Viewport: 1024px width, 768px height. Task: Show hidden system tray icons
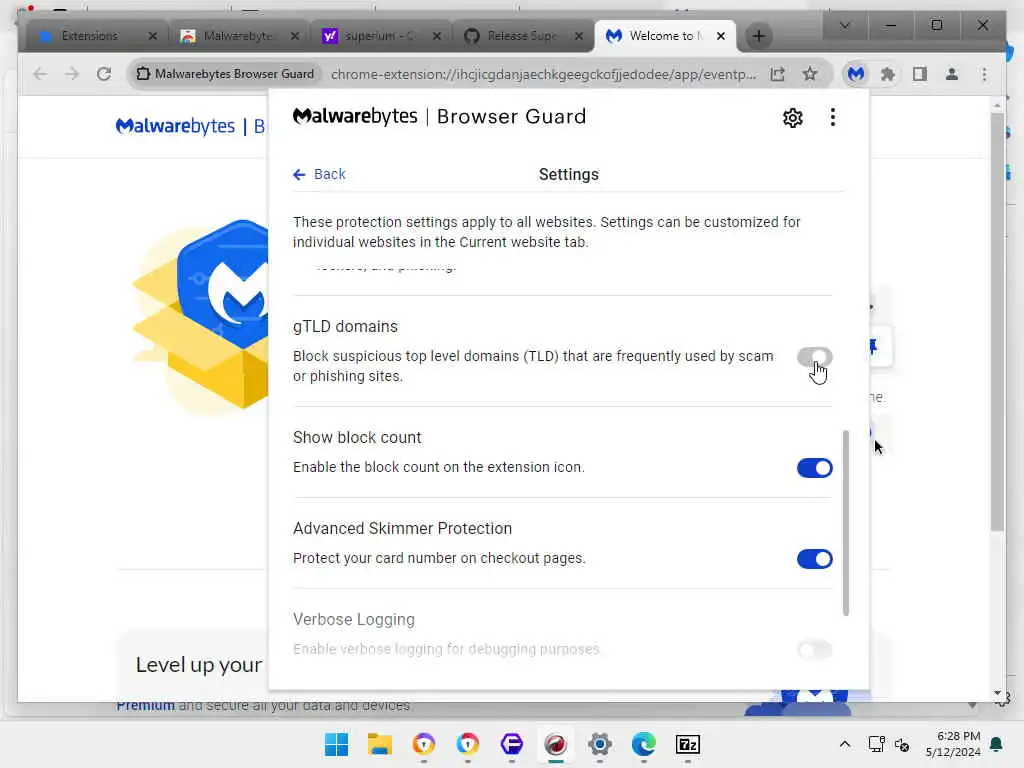(x=844, y=744)
